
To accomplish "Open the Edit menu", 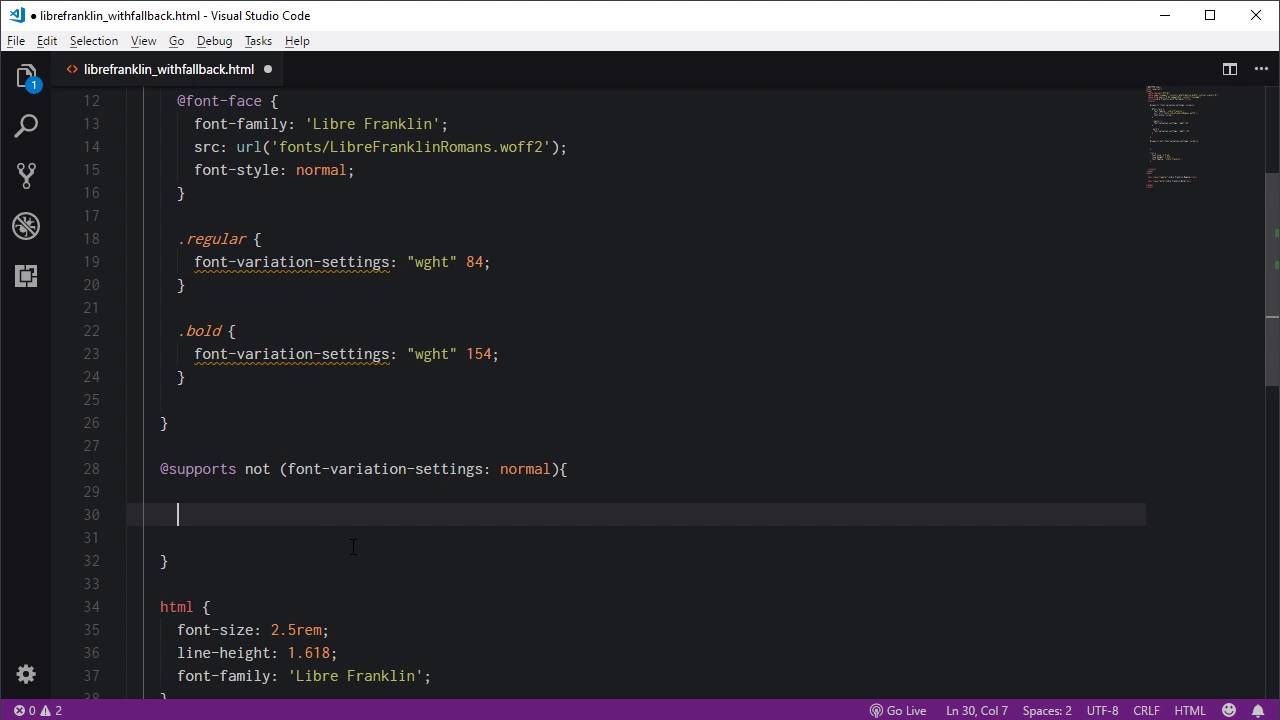I will pos(47,41).
